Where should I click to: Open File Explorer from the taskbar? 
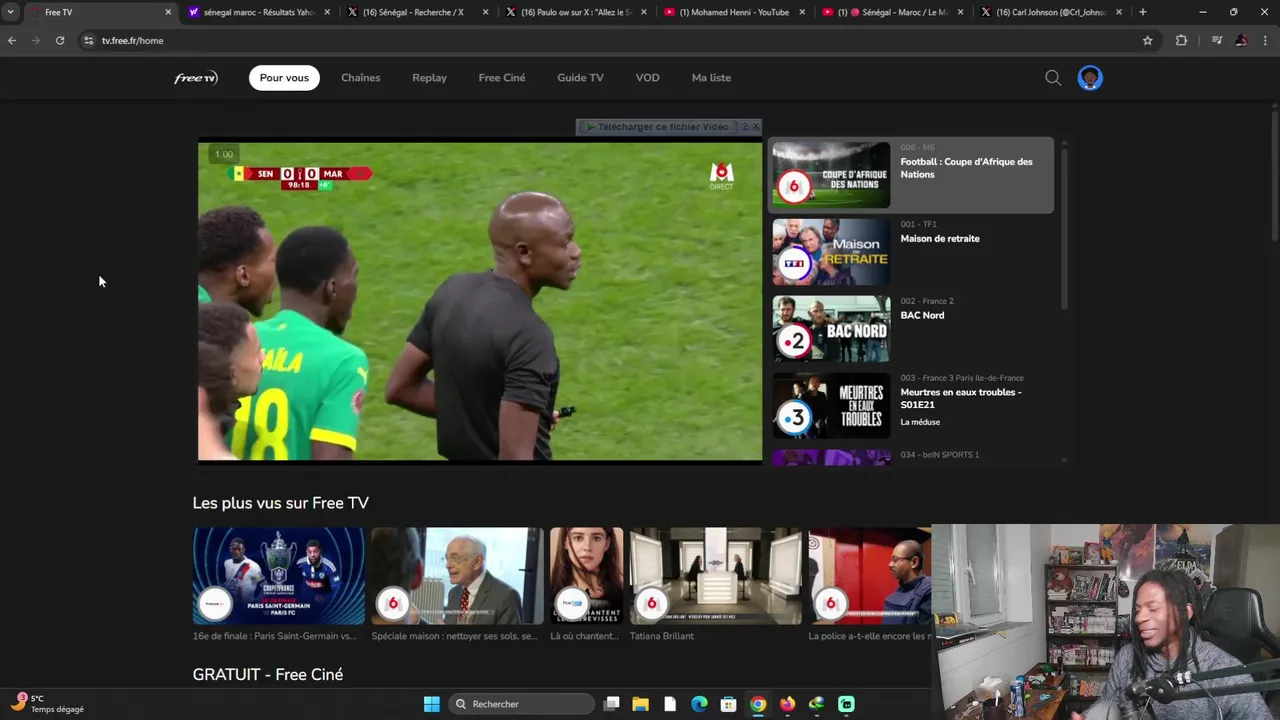[x=640, y=704]
